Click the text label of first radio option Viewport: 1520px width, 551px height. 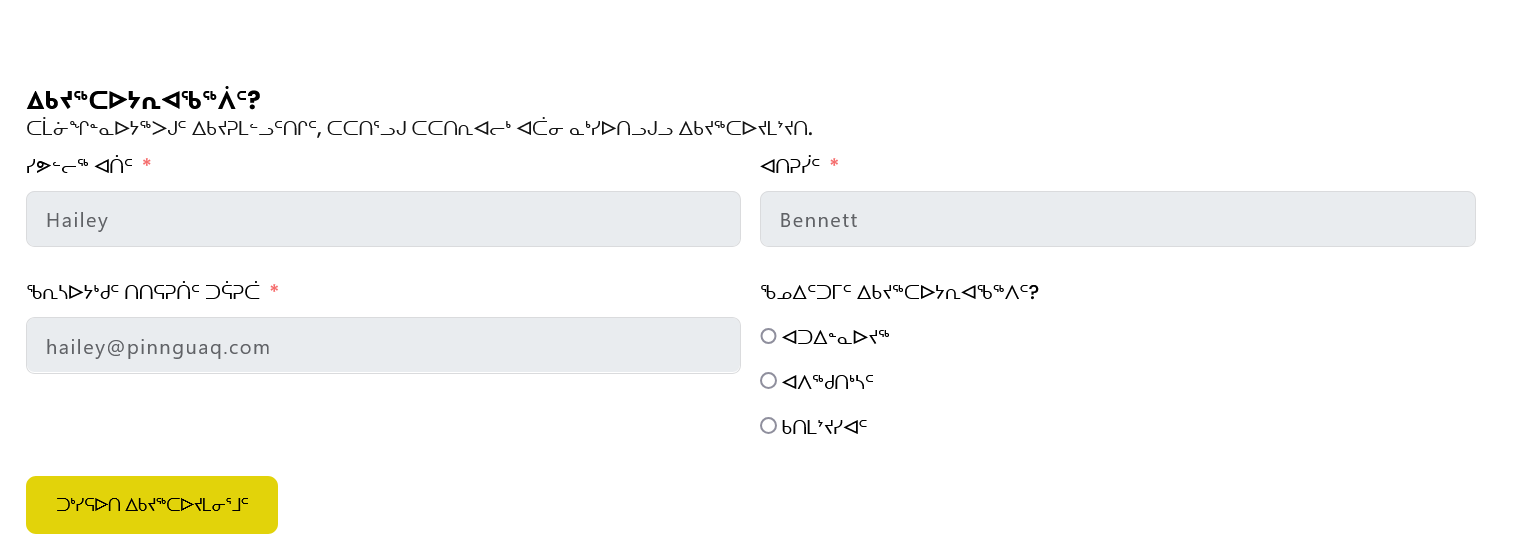[836, 337]
